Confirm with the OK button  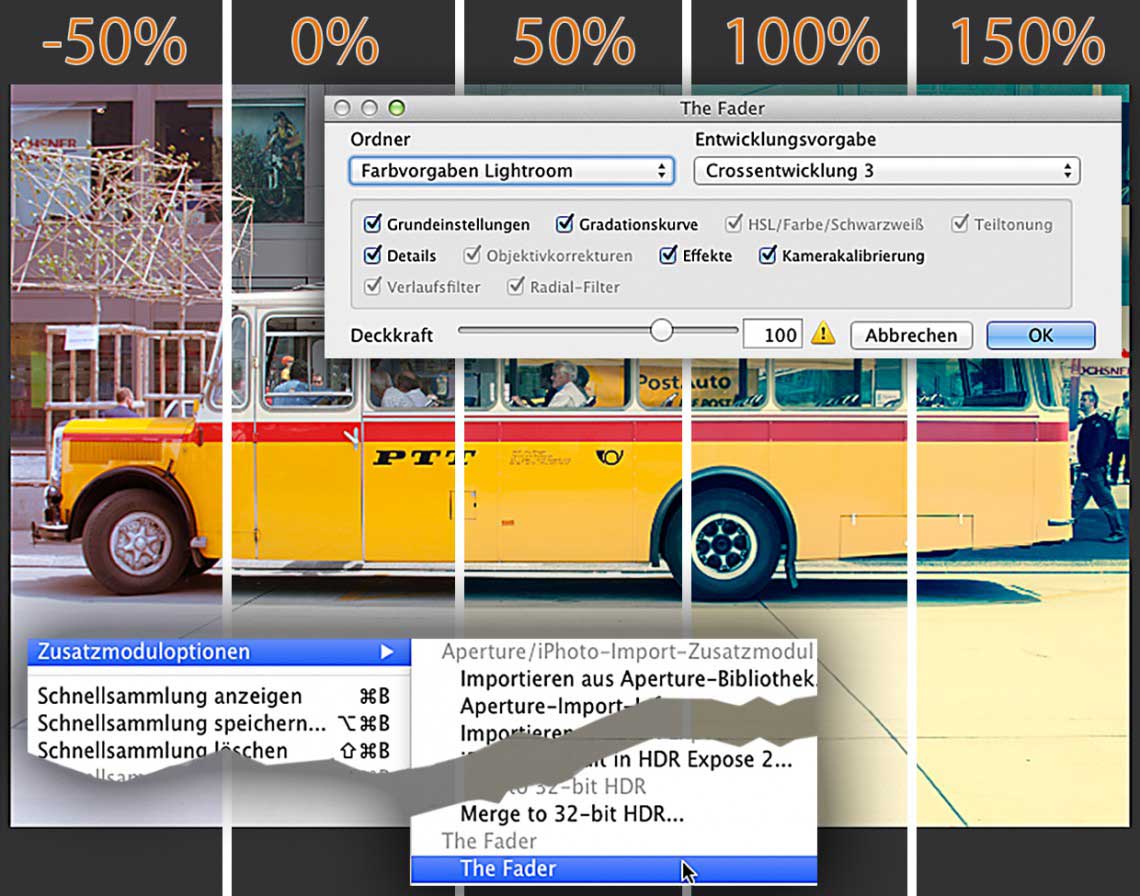point(1040,335)
